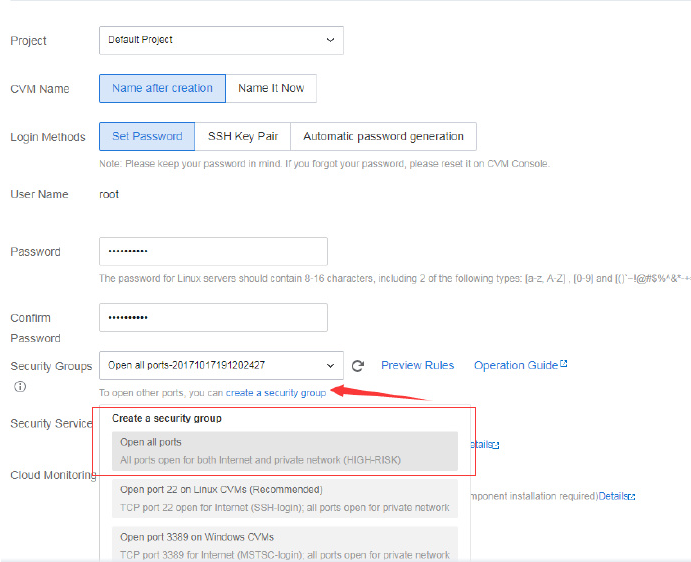Choose Automatic password generation method

coord(383,136)
